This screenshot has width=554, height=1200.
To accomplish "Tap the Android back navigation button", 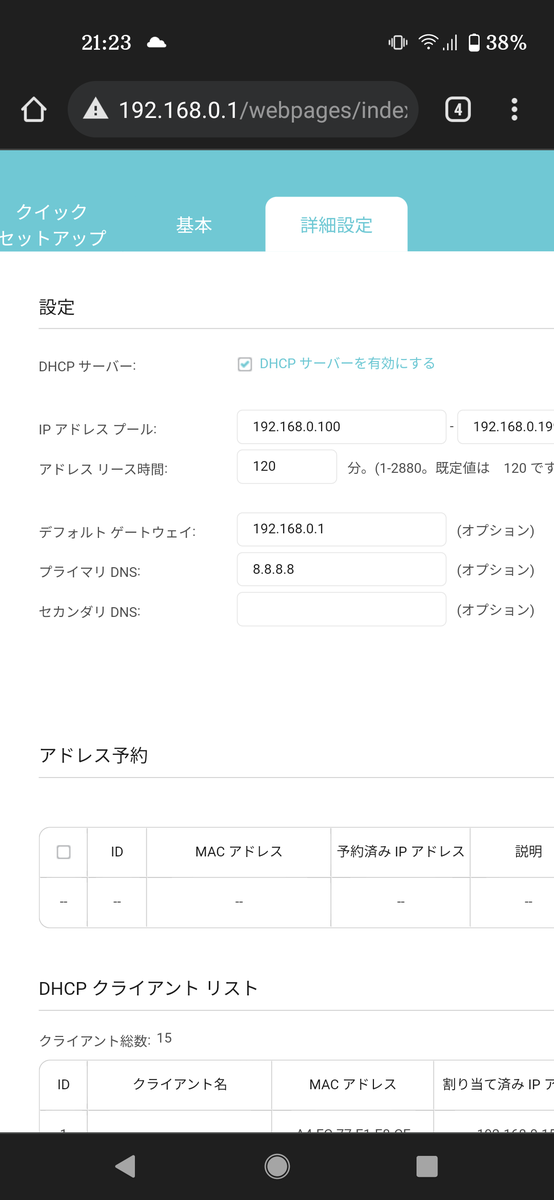I will pos(124,1165).
